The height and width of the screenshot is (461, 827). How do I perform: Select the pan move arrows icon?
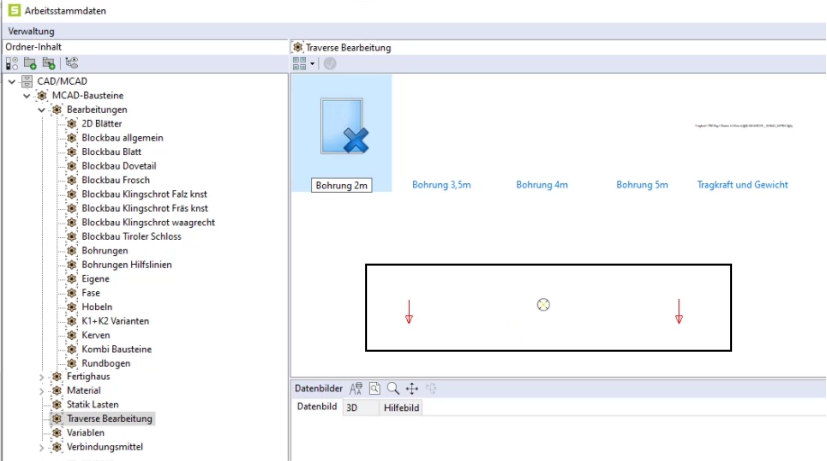(x=412, y=388)
